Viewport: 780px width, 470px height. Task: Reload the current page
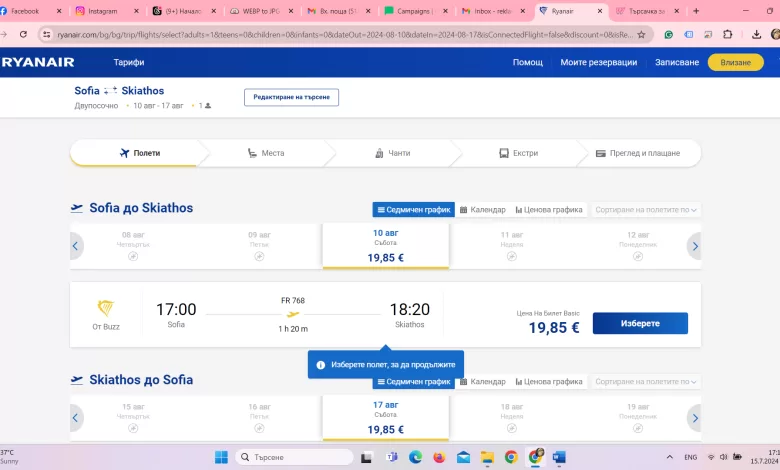[23, 34]
